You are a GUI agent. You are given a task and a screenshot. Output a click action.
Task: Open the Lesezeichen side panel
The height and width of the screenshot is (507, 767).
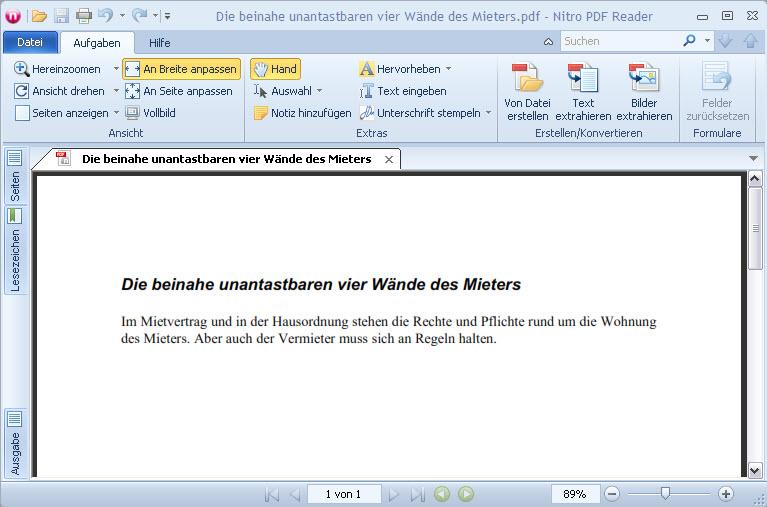[x=15, y=250]
